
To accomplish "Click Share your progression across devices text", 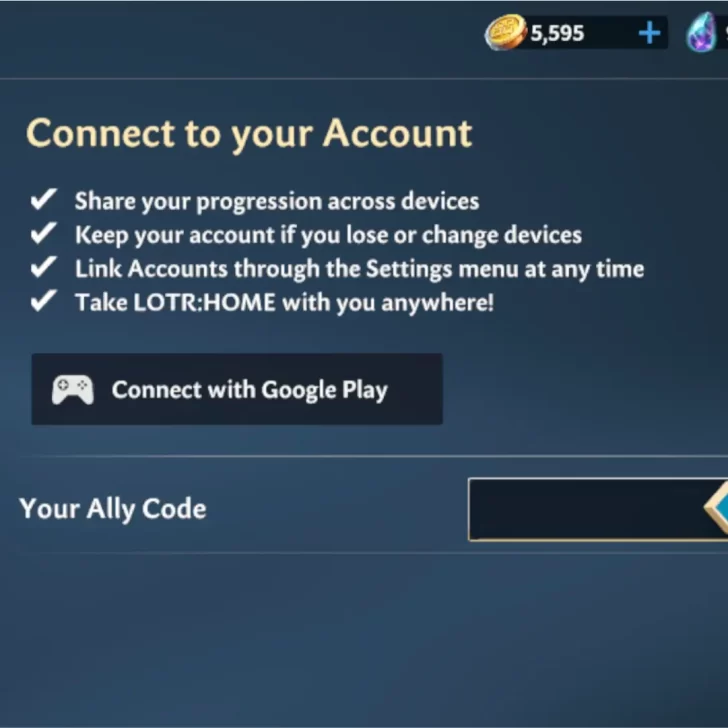I will [x=277, y=202].
